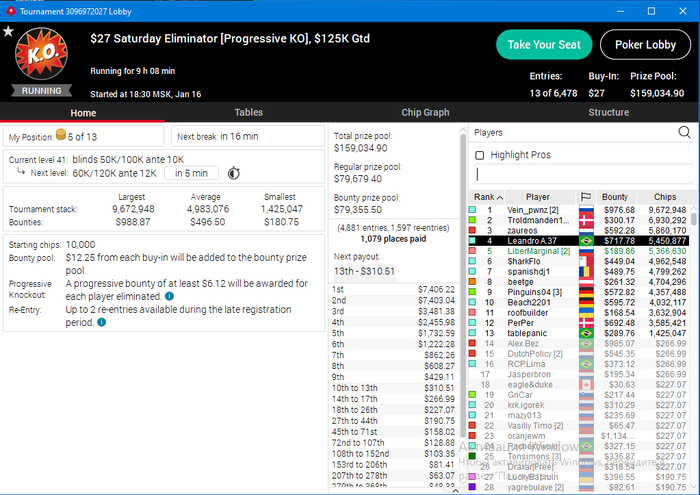Click the PokerStars spade title icon
Viewport: 700px width, 495px height.
10,11
